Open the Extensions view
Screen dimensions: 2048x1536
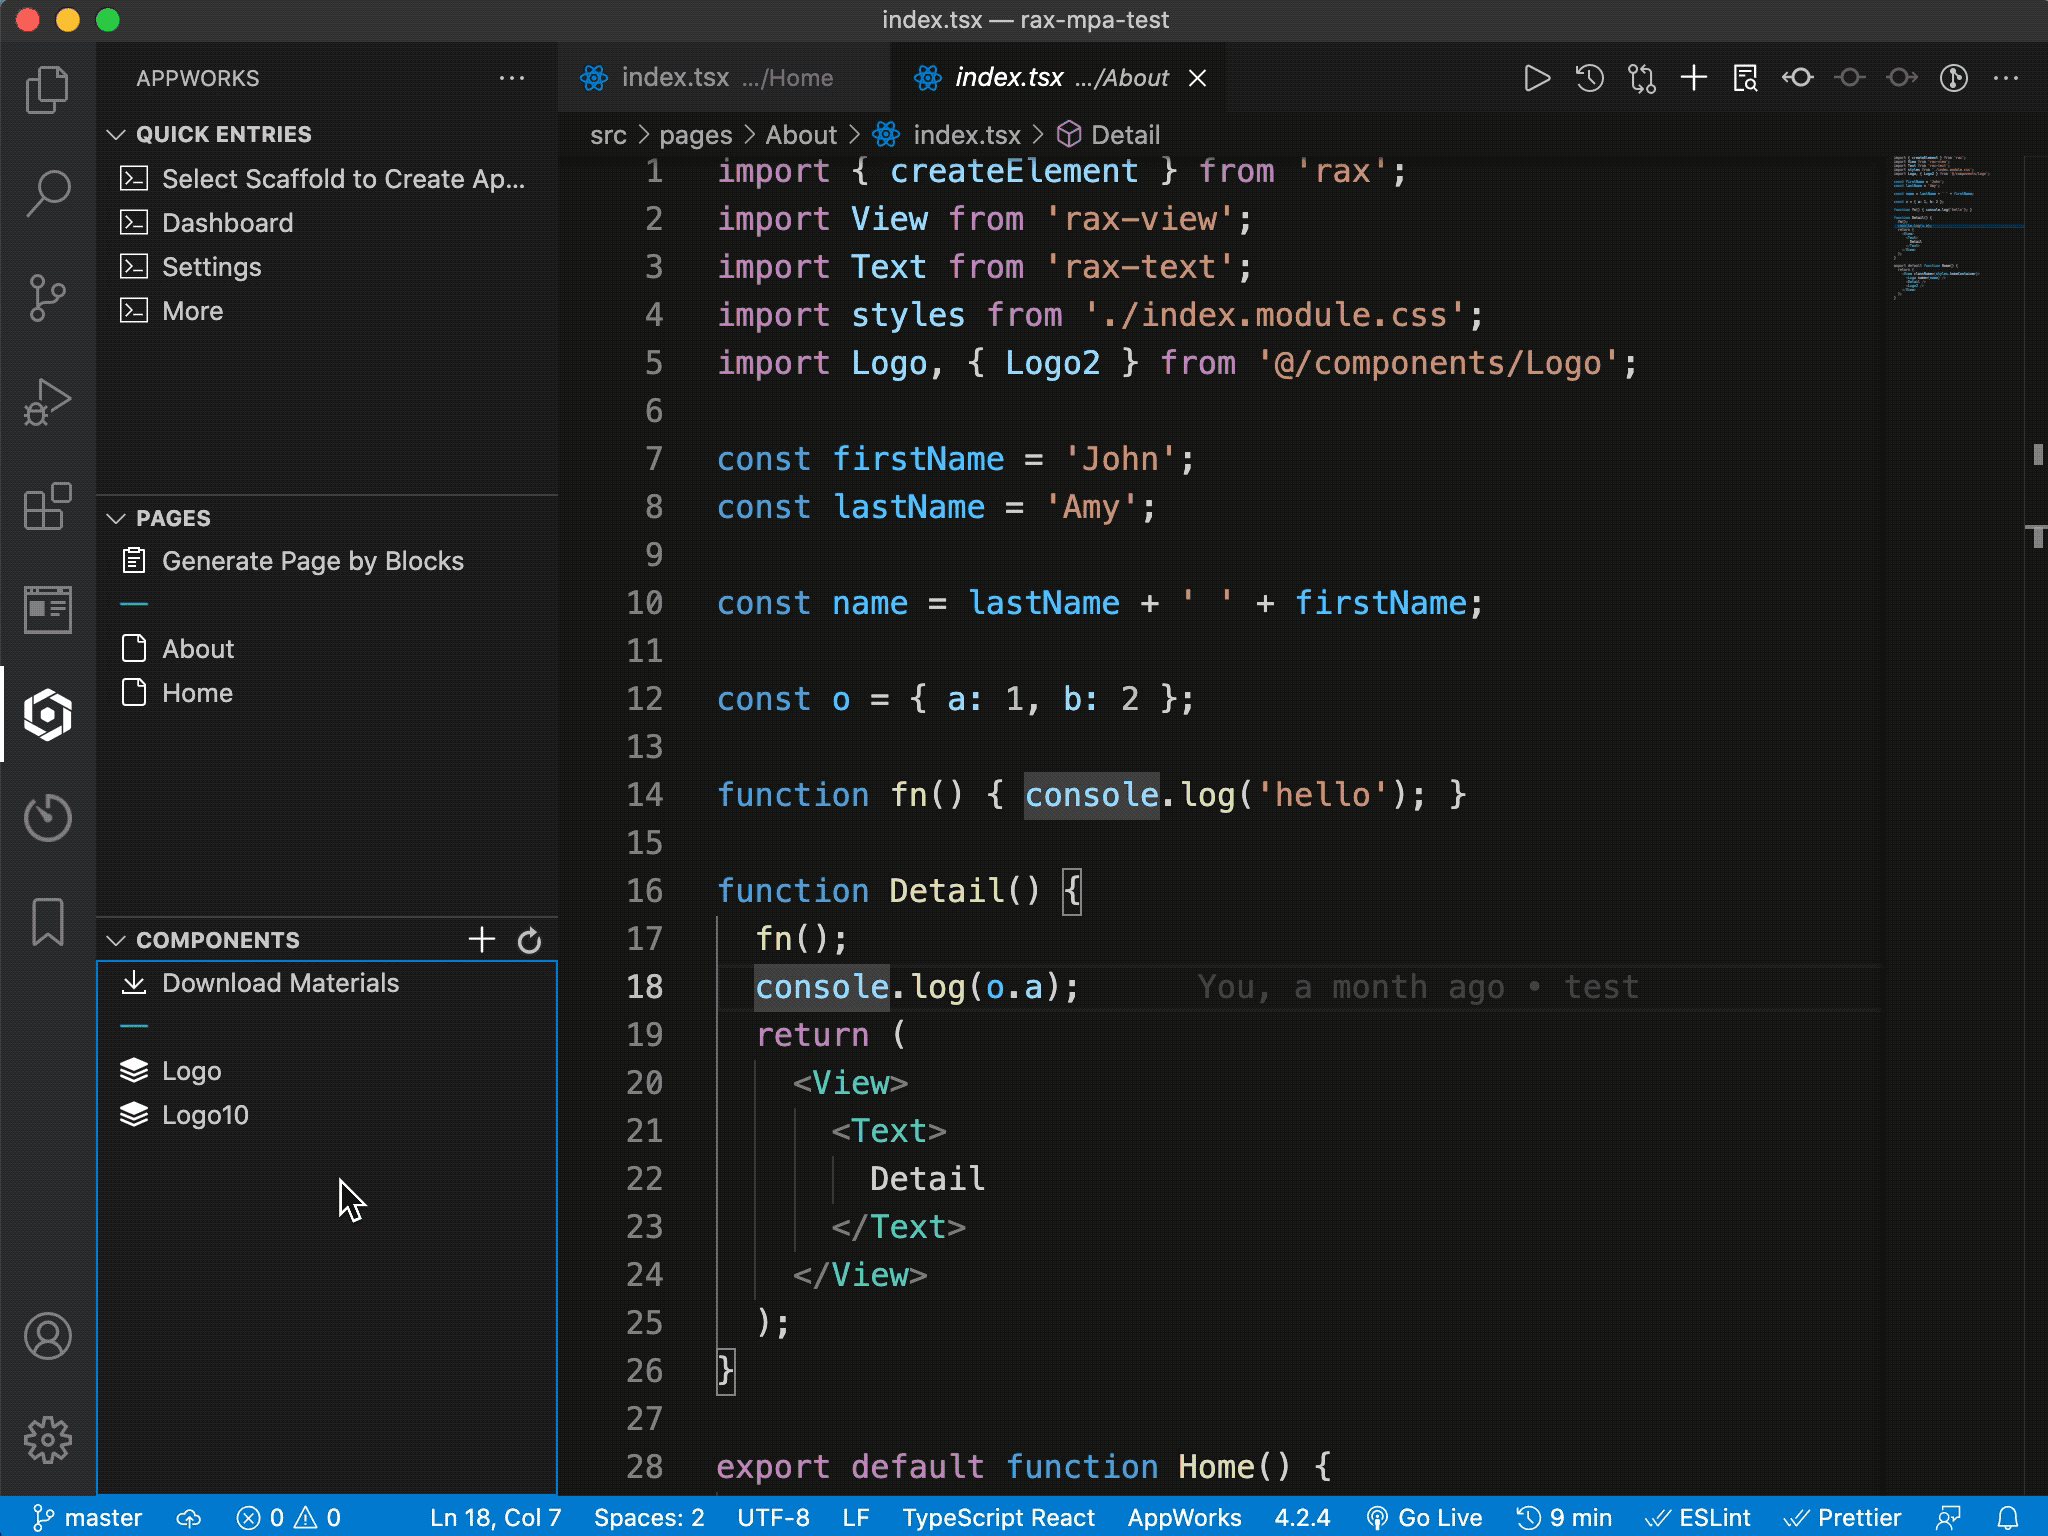point(47,507)
